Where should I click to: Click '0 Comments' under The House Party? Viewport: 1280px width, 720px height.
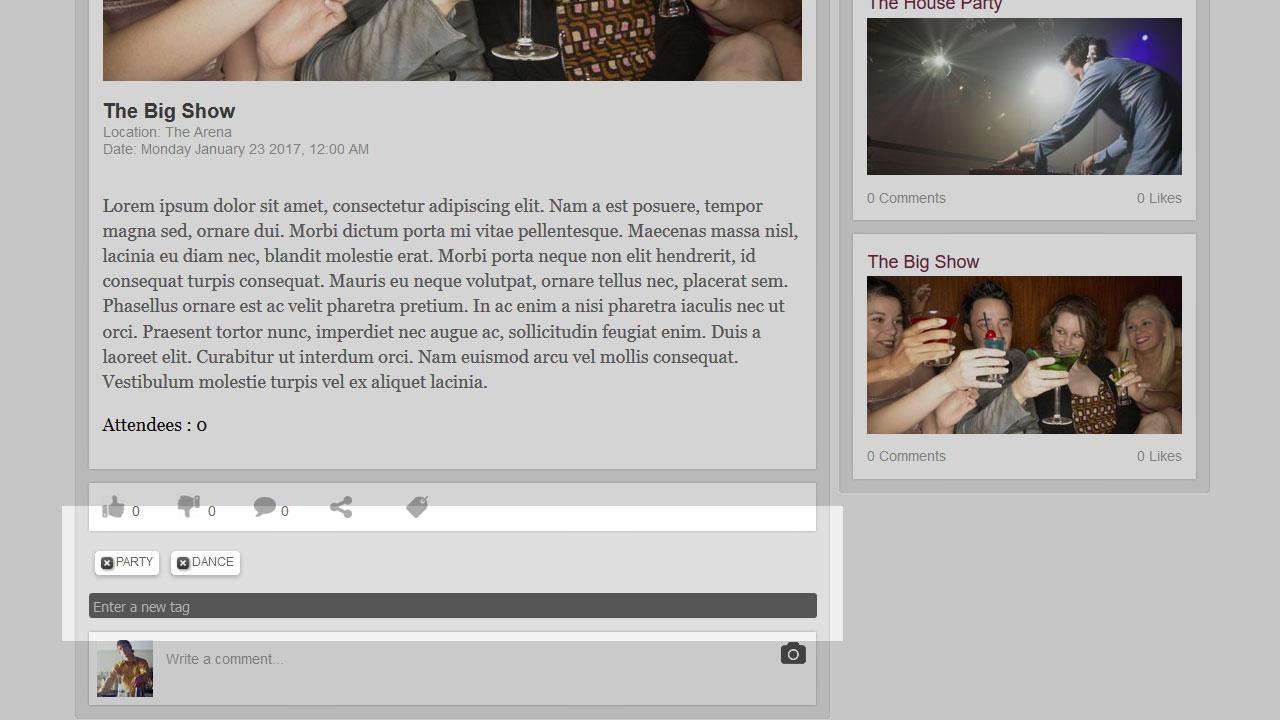906,198
